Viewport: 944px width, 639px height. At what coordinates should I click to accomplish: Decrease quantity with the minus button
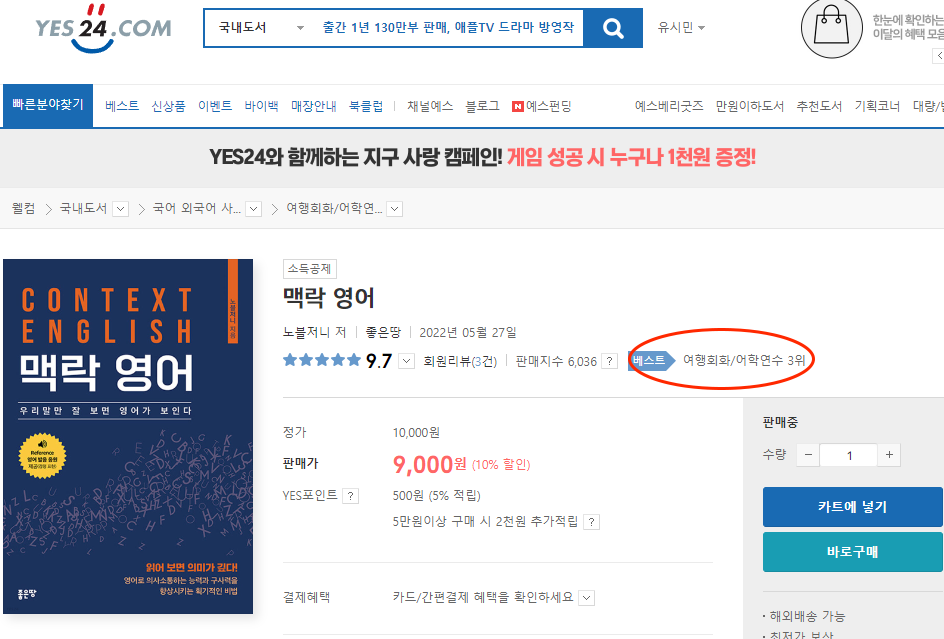click(808, 455)
